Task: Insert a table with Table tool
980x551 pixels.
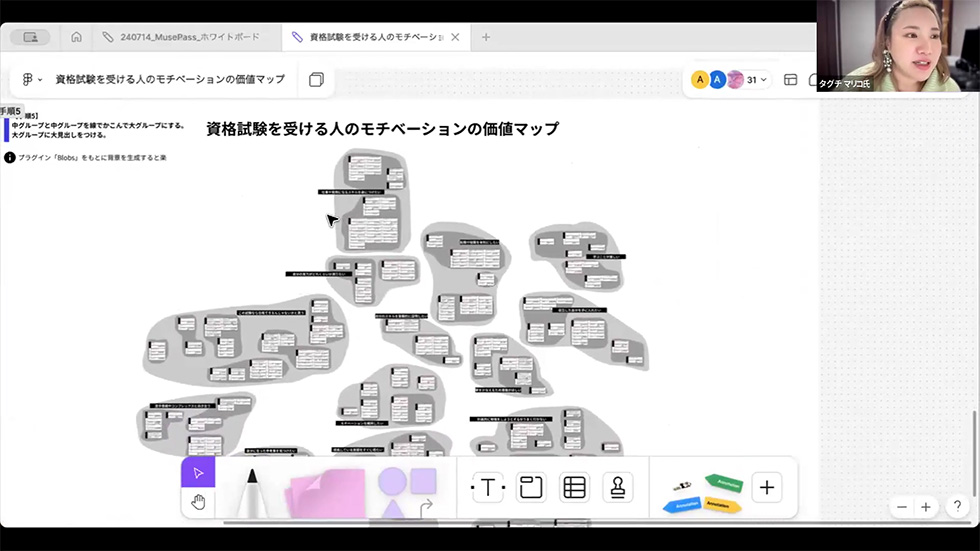Action: click(574, 487)
